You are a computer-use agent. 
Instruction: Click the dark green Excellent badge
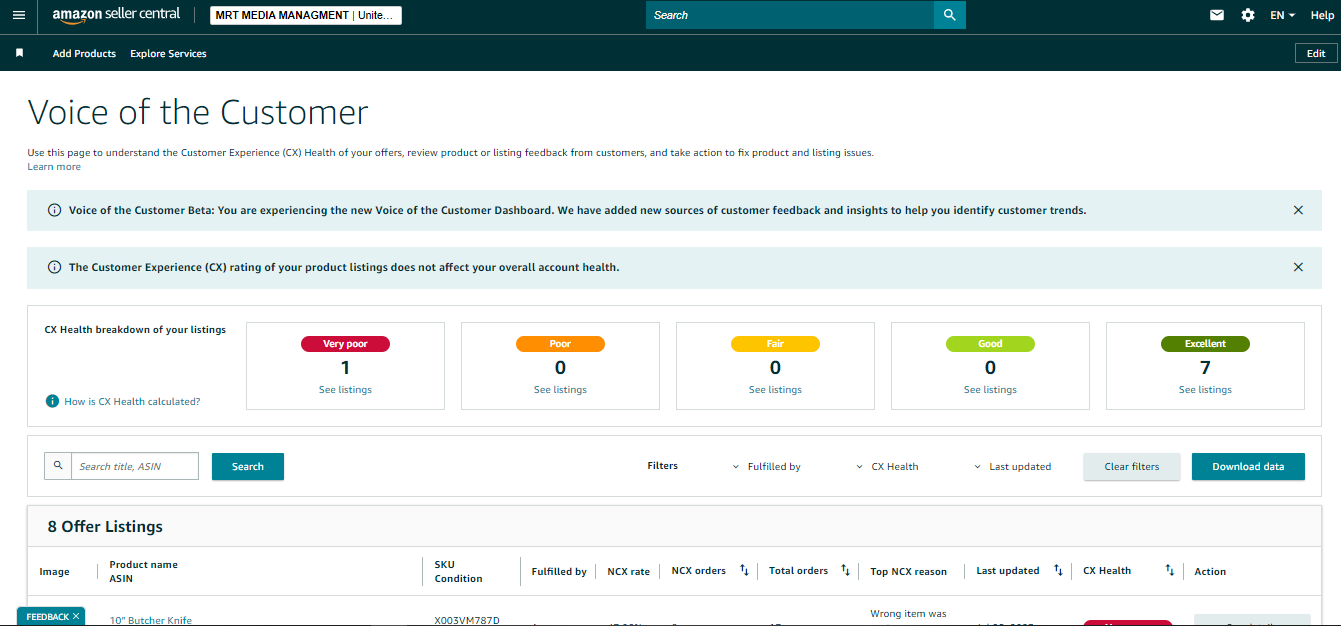1205,344
